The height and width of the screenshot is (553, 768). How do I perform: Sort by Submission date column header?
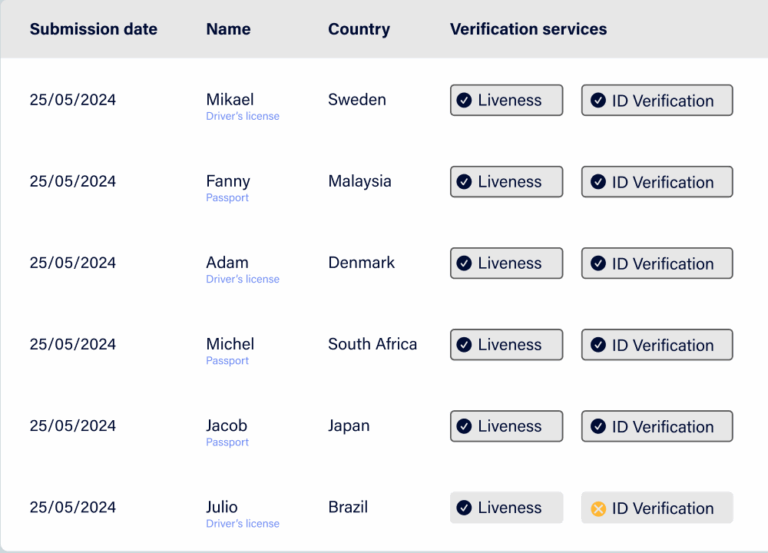[94, 29]
